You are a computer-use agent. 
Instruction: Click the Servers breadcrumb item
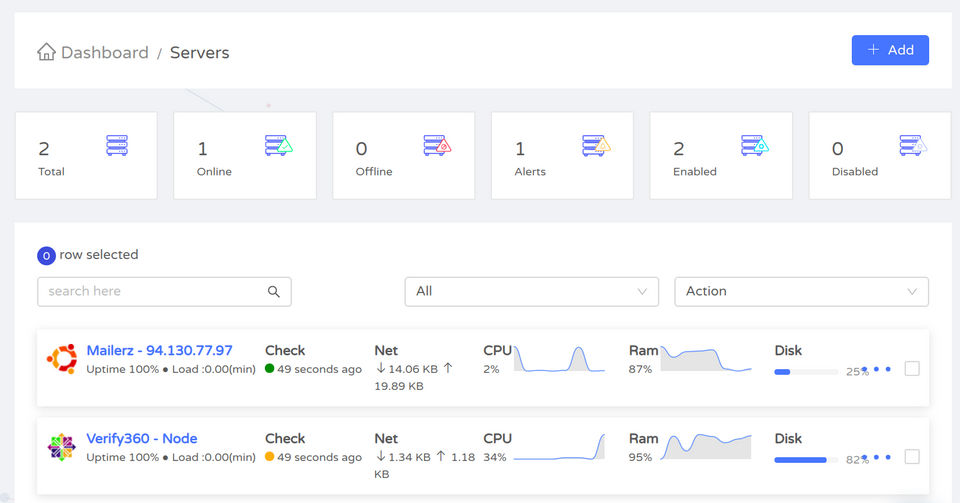(199, 52)
